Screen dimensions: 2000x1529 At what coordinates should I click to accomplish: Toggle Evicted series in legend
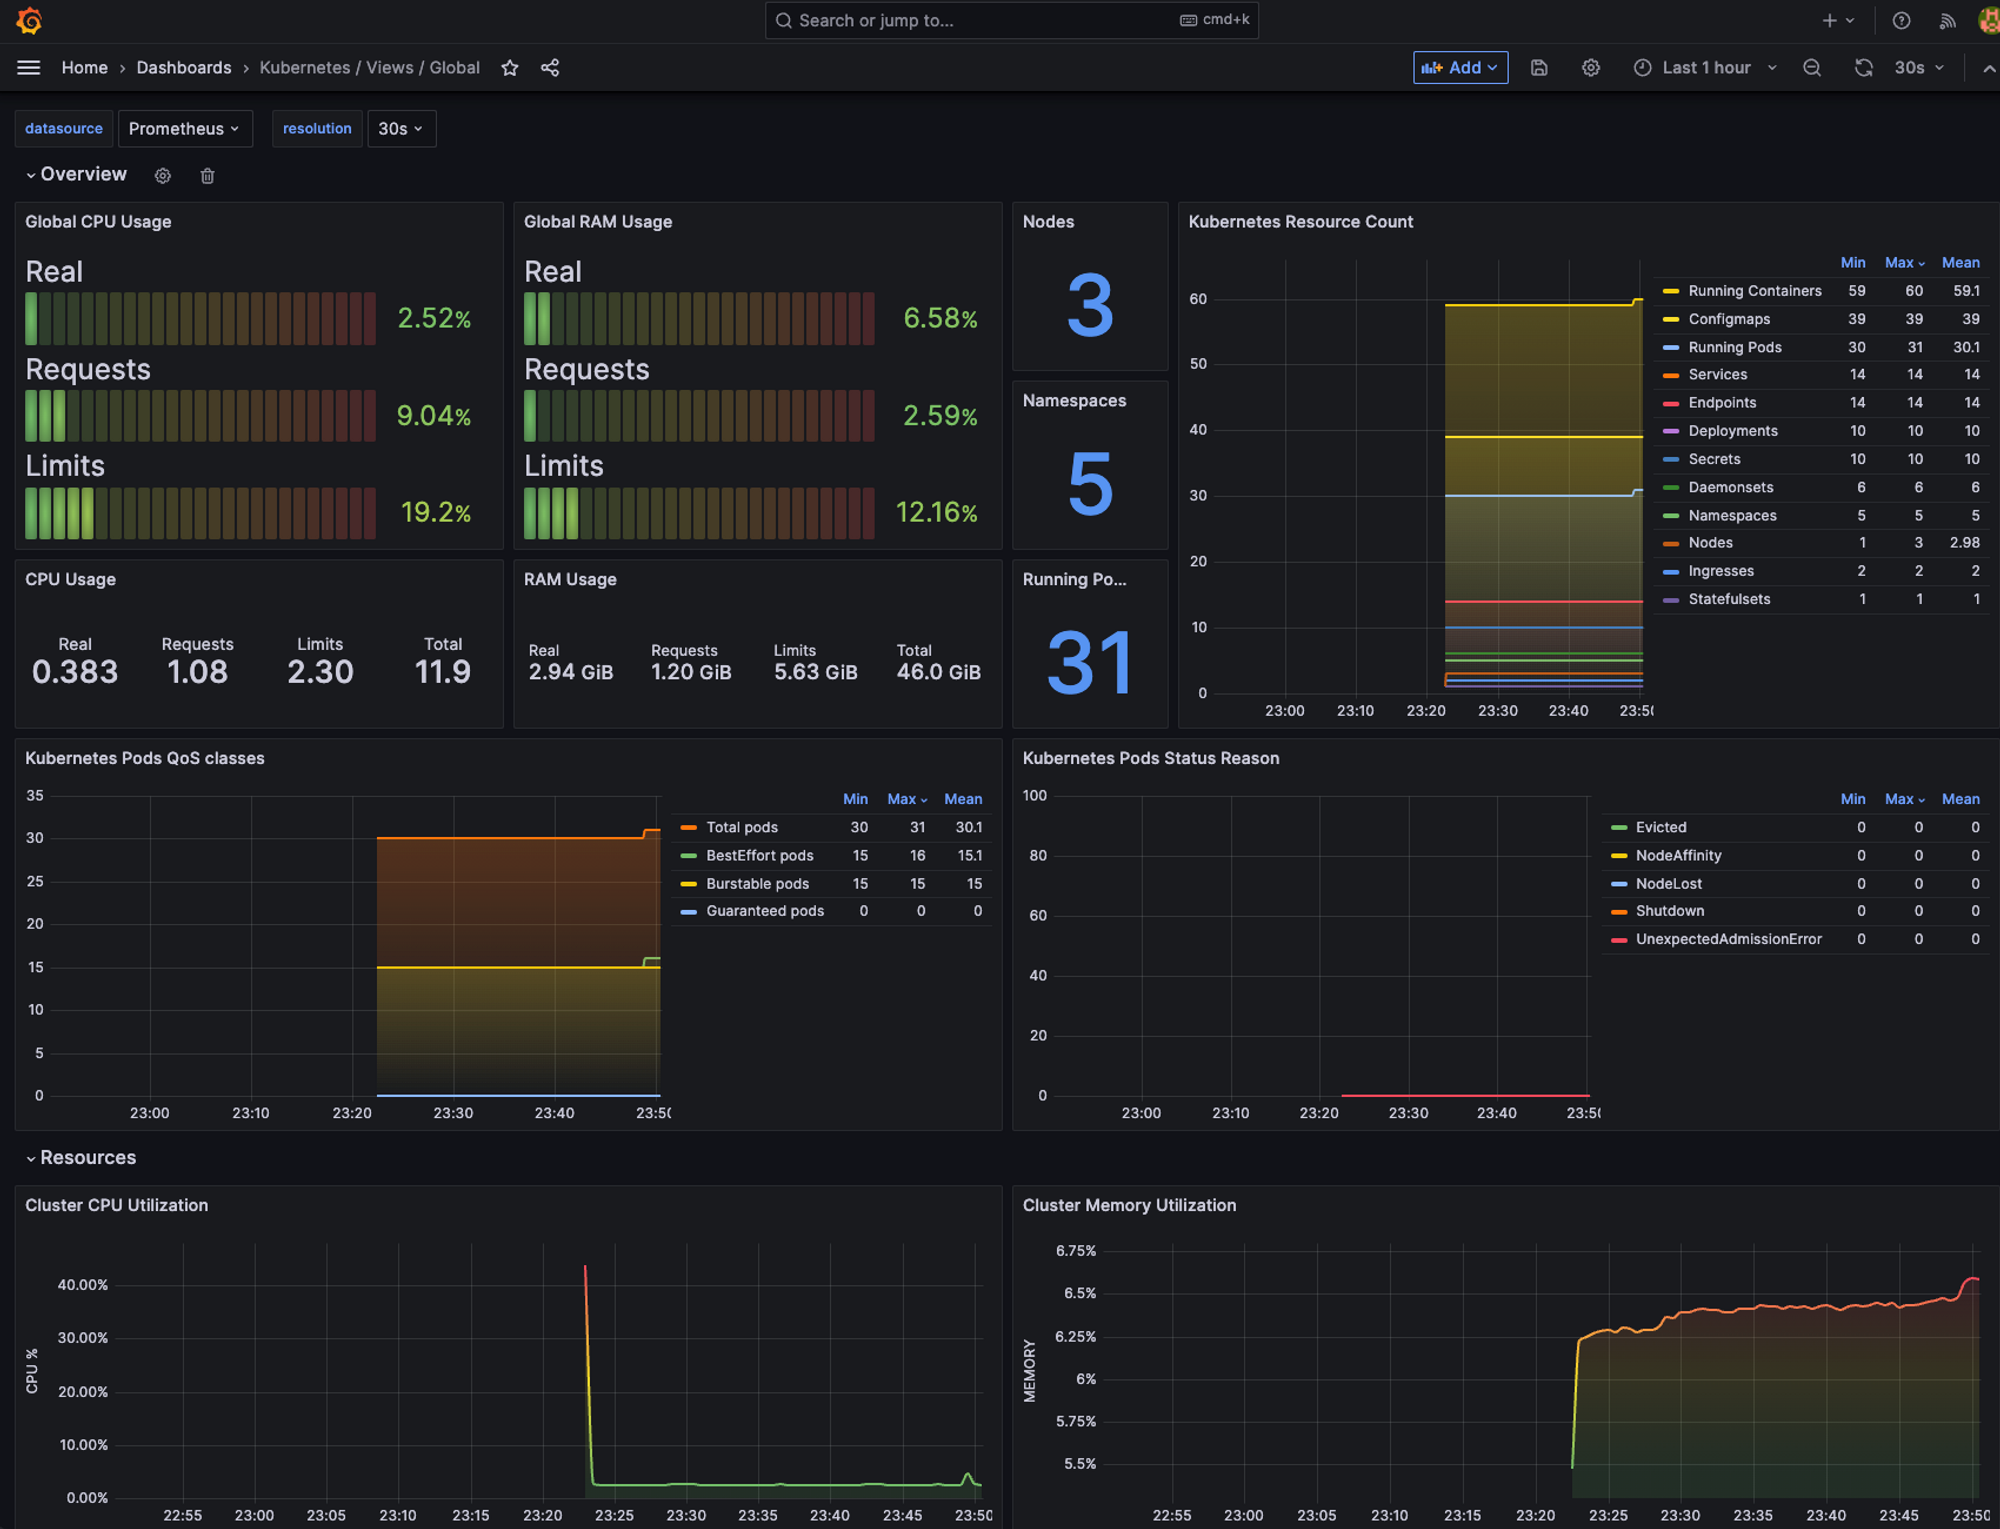[x=1660, y=827]
